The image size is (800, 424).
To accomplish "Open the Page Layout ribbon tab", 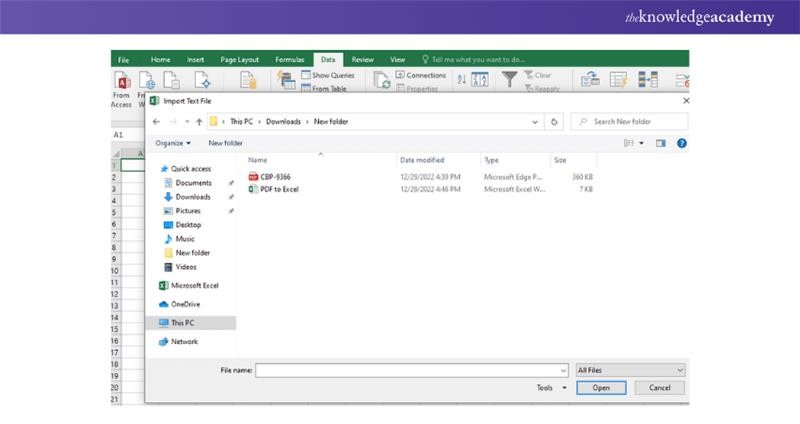I will [240, 60].
